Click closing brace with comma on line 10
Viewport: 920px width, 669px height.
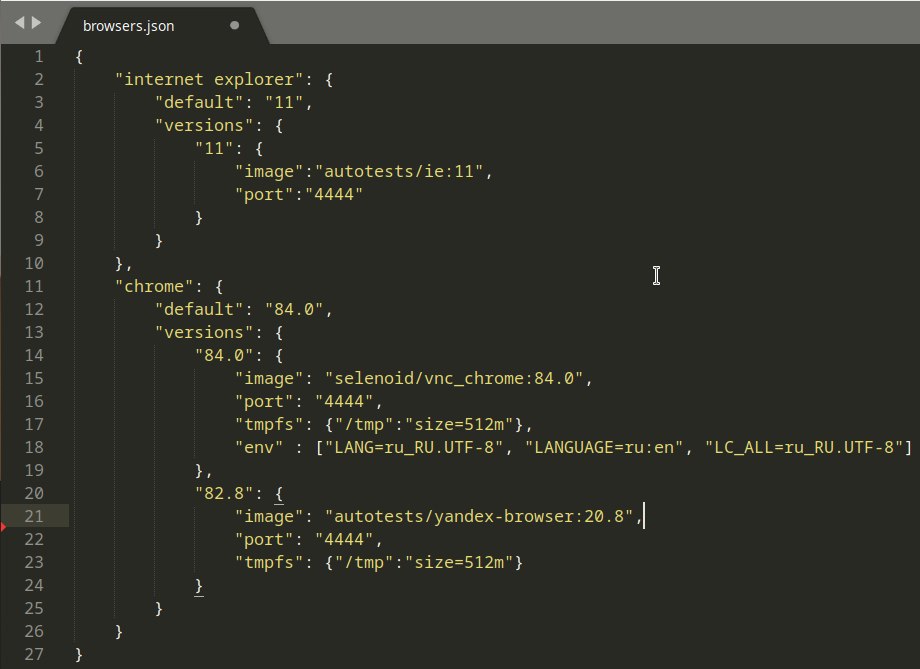[123, 263]
